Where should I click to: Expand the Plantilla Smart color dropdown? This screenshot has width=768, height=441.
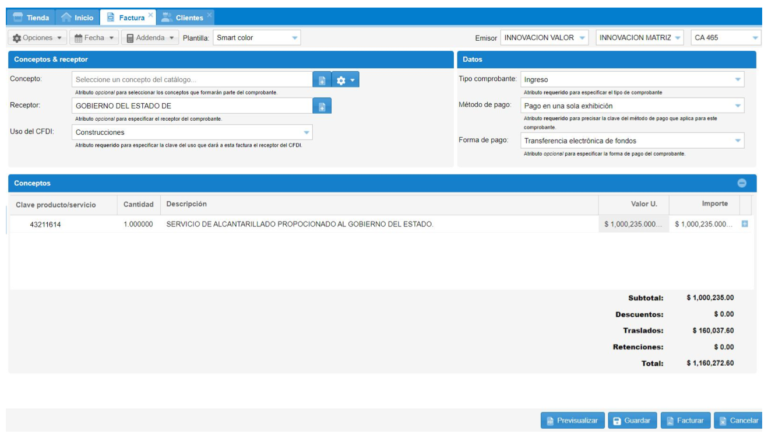click(x=294, y=38)
